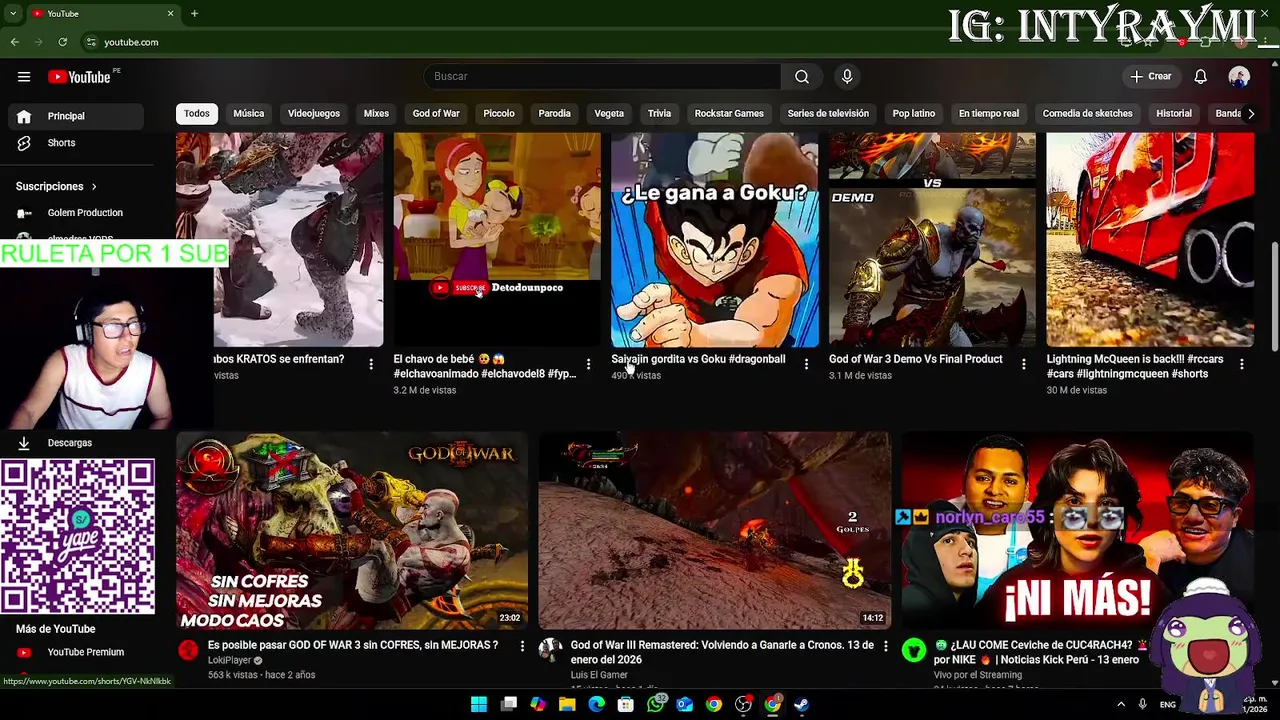This screenshot has height=720, width=1280.
Task: Select the Trivia filter chip
Action: point(659,114)
